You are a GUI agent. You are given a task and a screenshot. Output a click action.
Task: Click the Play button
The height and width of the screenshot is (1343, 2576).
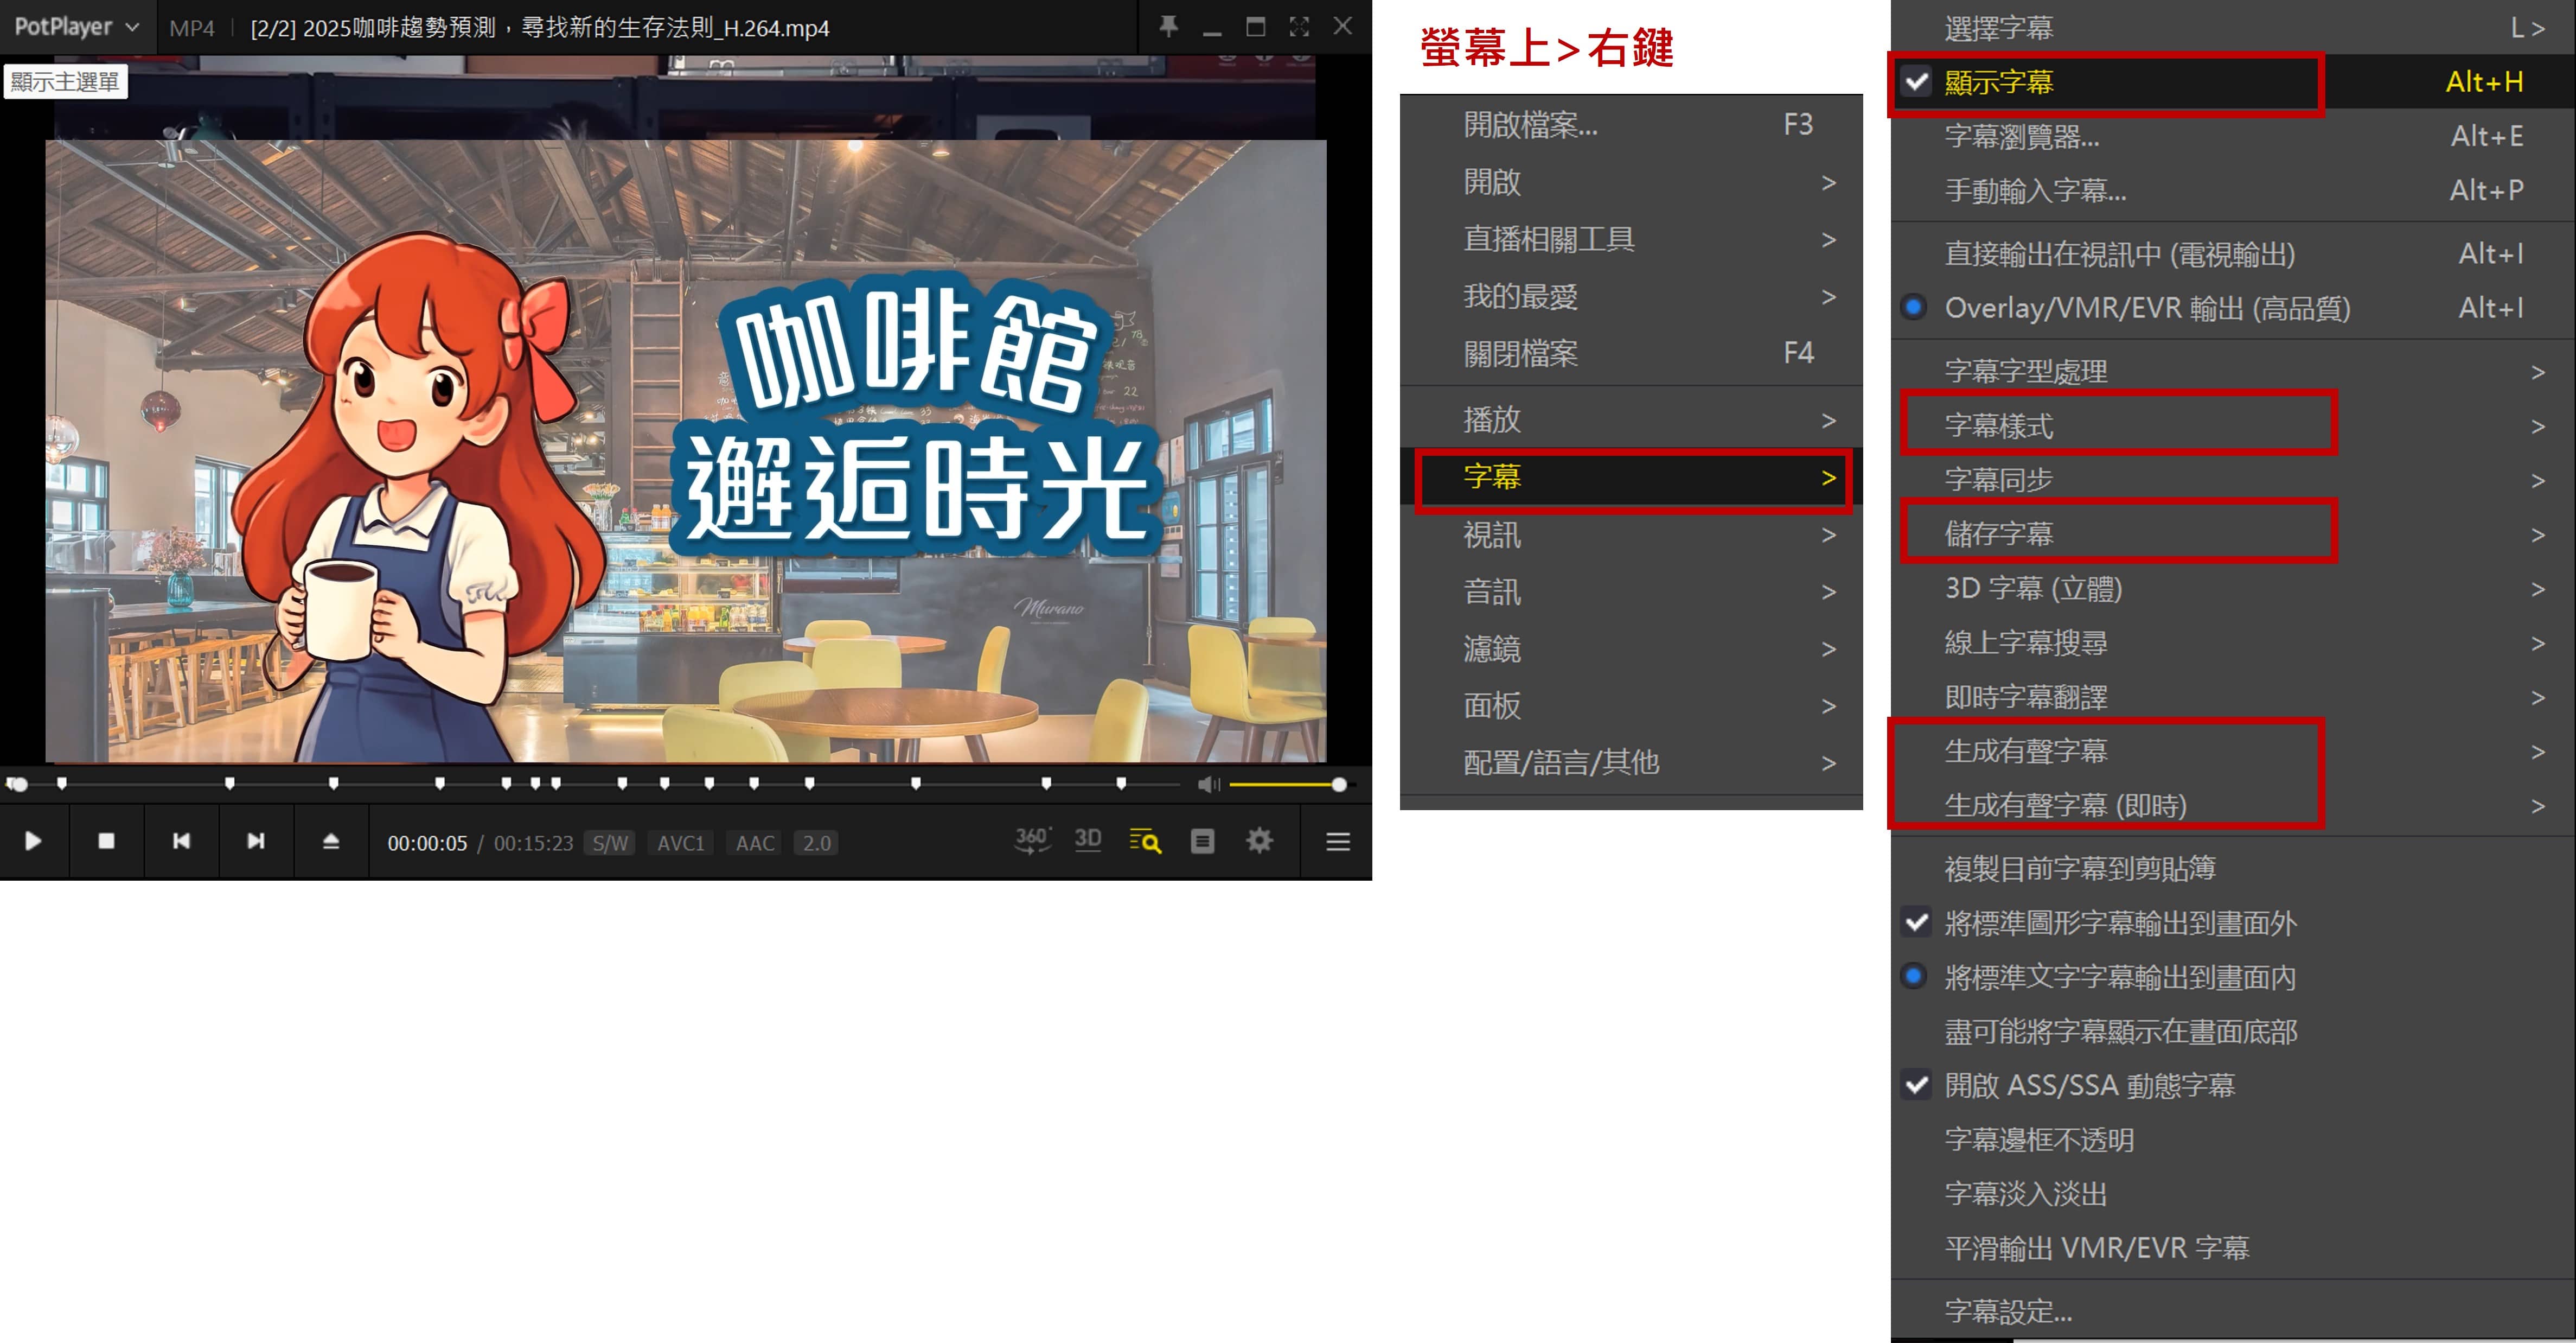click(x=33, y=841)
